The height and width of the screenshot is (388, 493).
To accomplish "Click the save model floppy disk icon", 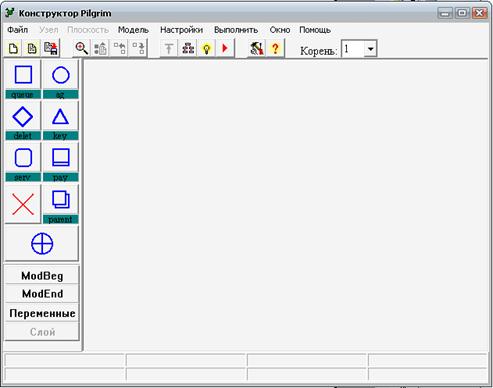I will pyautogui.click(x=51, y=49).
